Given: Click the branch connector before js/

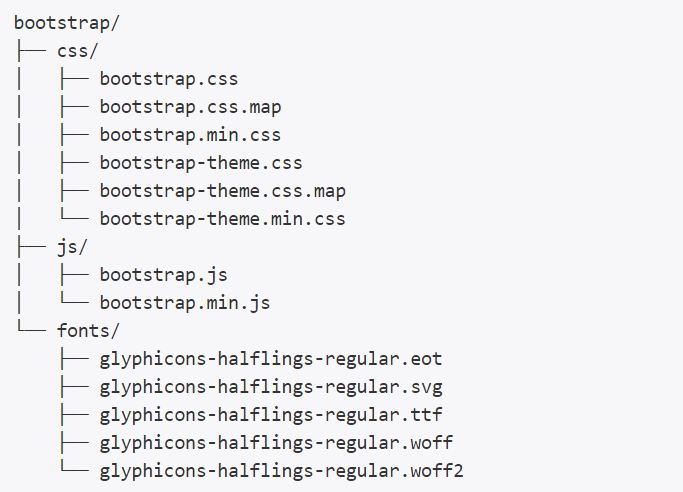Looking at the screenshot, I should [31, 246].
